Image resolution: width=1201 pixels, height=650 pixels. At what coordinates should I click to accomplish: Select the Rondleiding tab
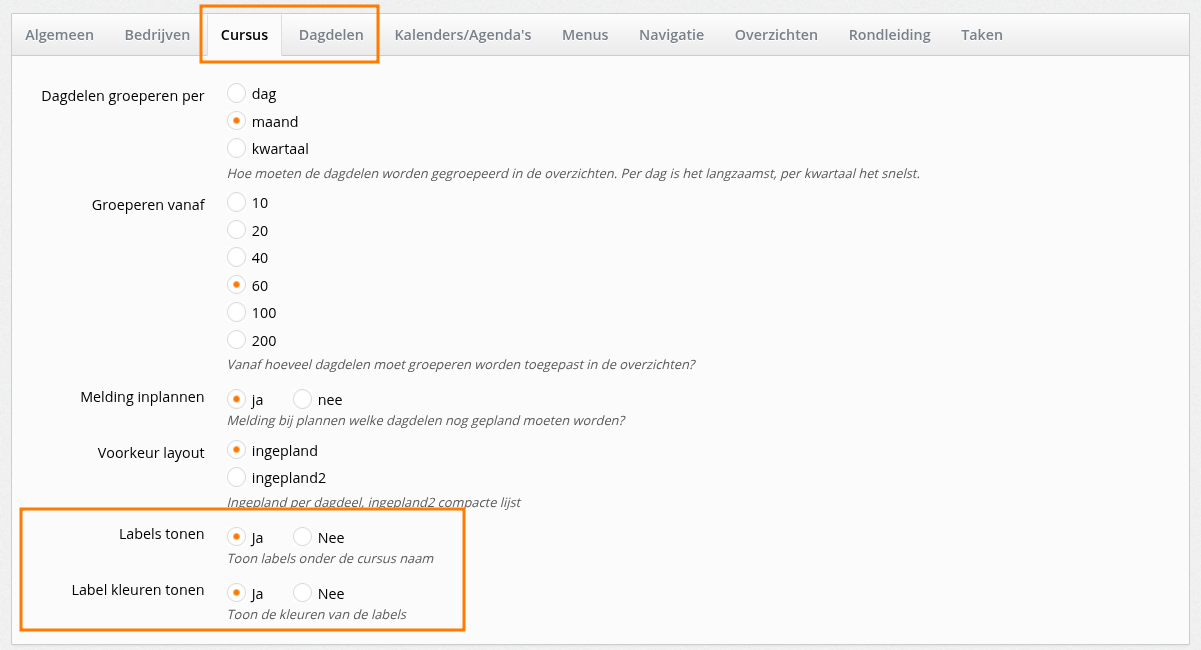click(889, 35)
